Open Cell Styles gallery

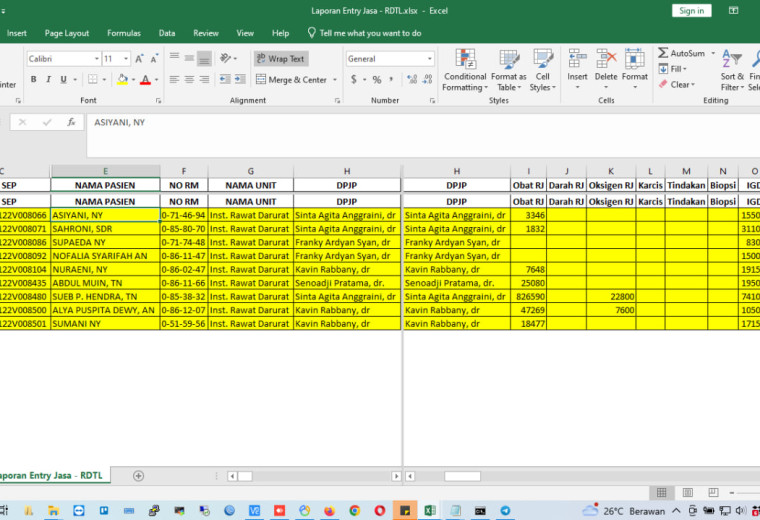[x=542, y=71]
